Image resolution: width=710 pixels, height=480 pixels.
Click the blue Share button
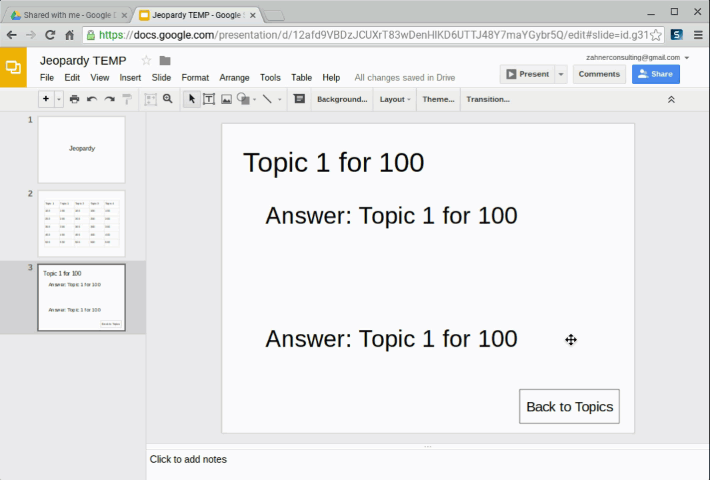[655, 74]
